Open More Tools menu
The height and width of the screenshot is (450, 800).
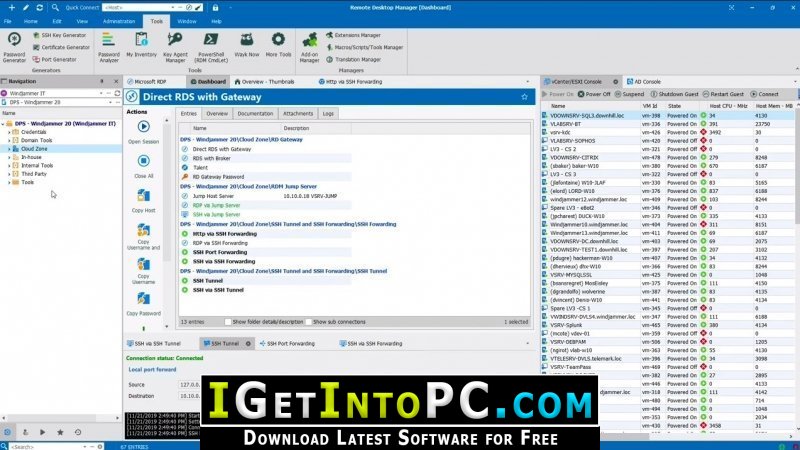click(x=278, y=45)
